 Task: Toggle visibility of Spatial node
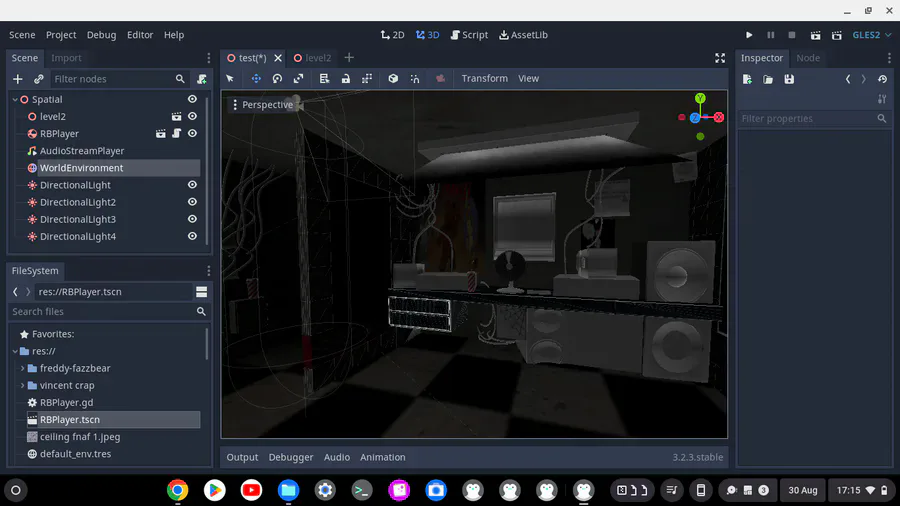pos(192,99)
